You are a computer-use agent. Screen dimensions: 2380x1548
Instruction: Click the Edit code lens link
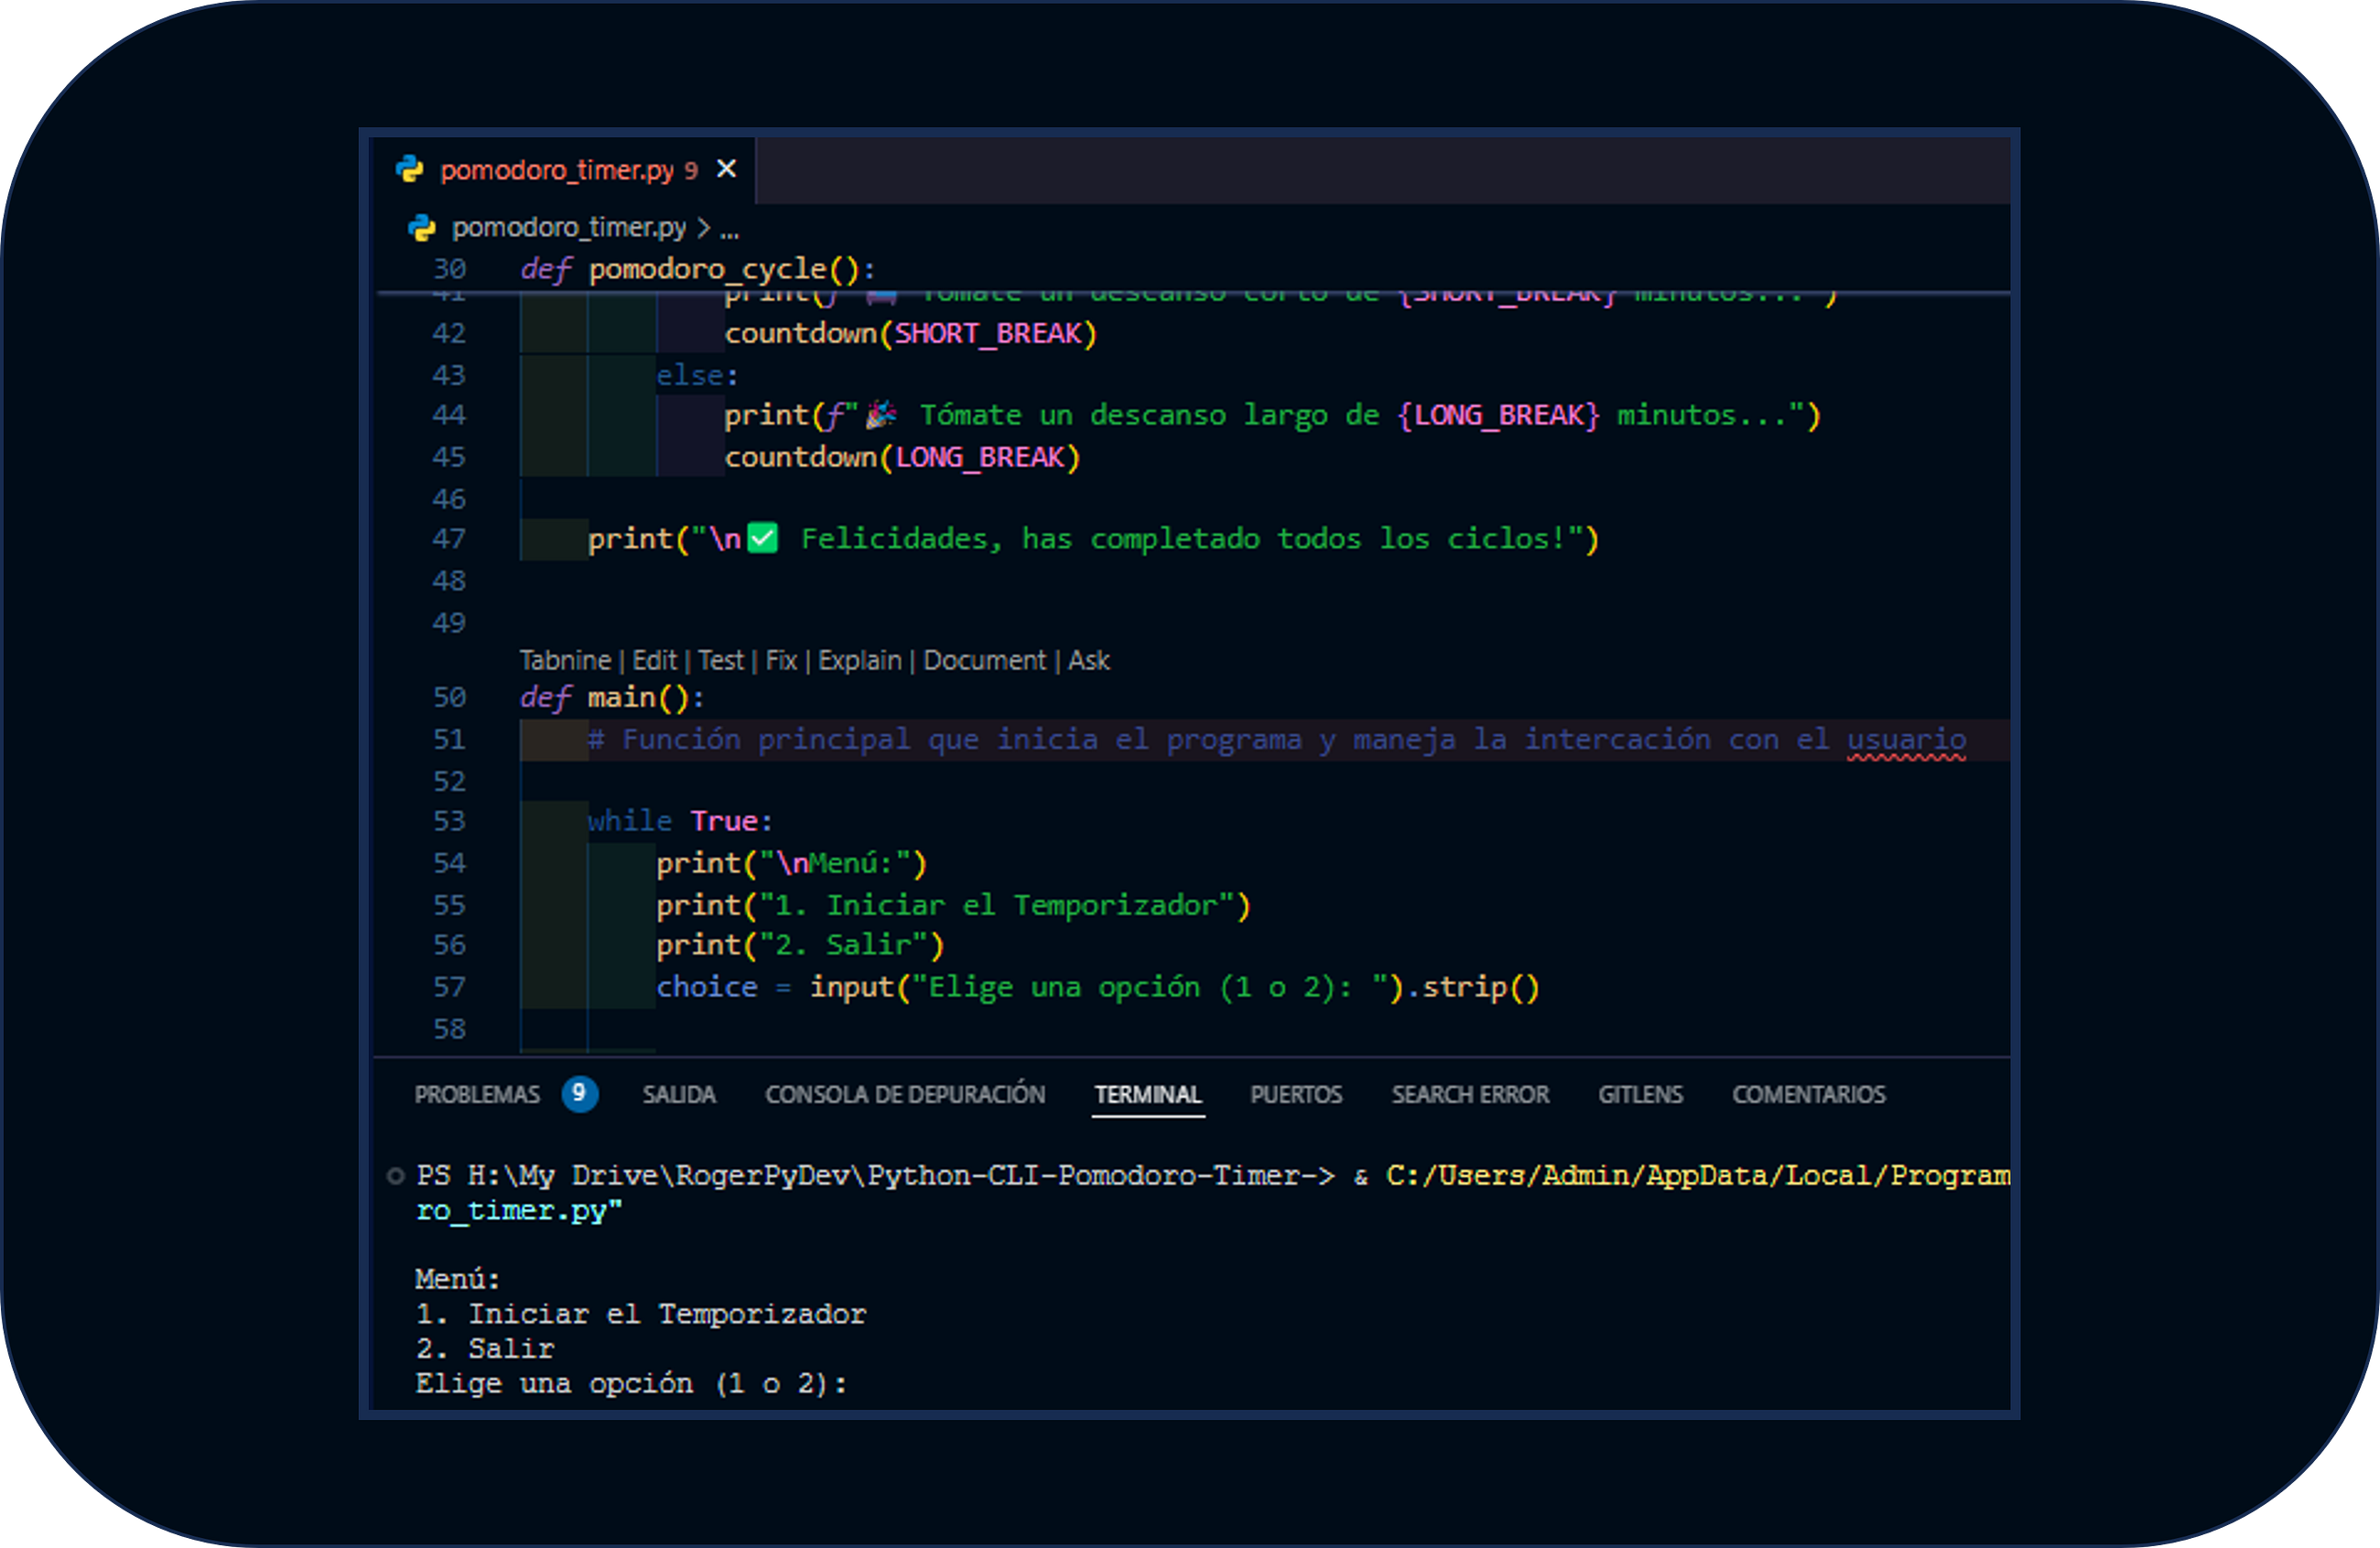[655, 660]
